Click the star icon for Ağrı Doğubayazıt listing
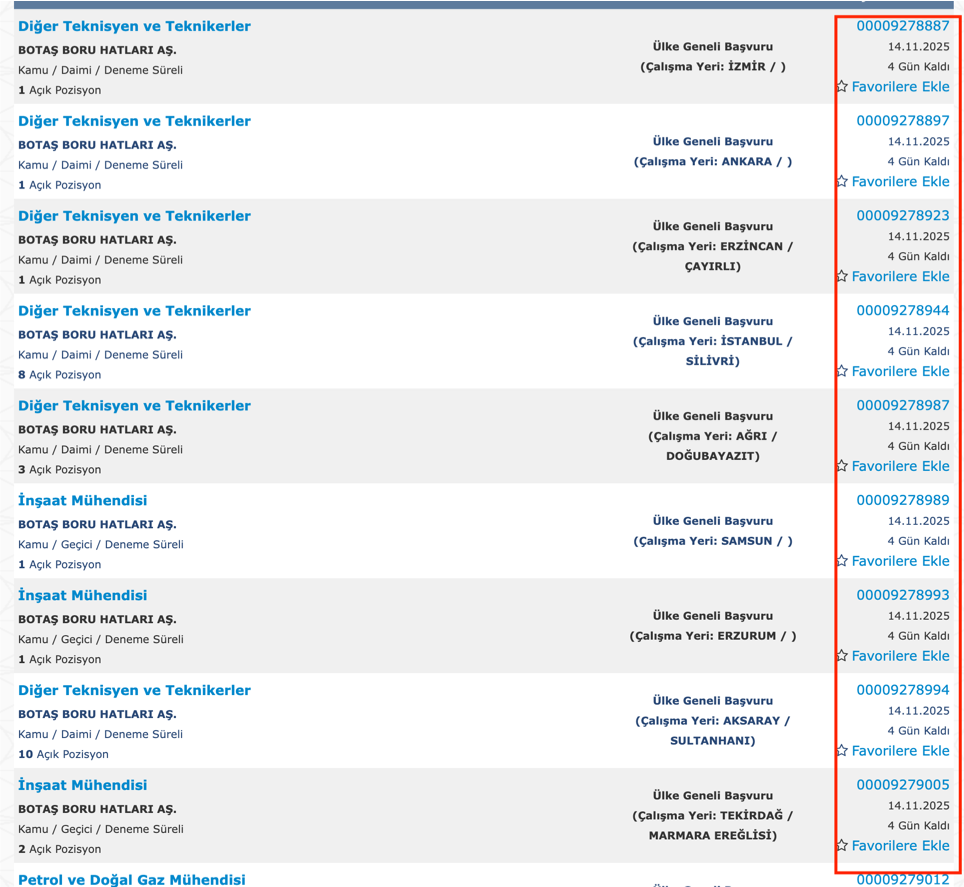The width and height of the screenshot is (964, 887). tap(842, 466)
